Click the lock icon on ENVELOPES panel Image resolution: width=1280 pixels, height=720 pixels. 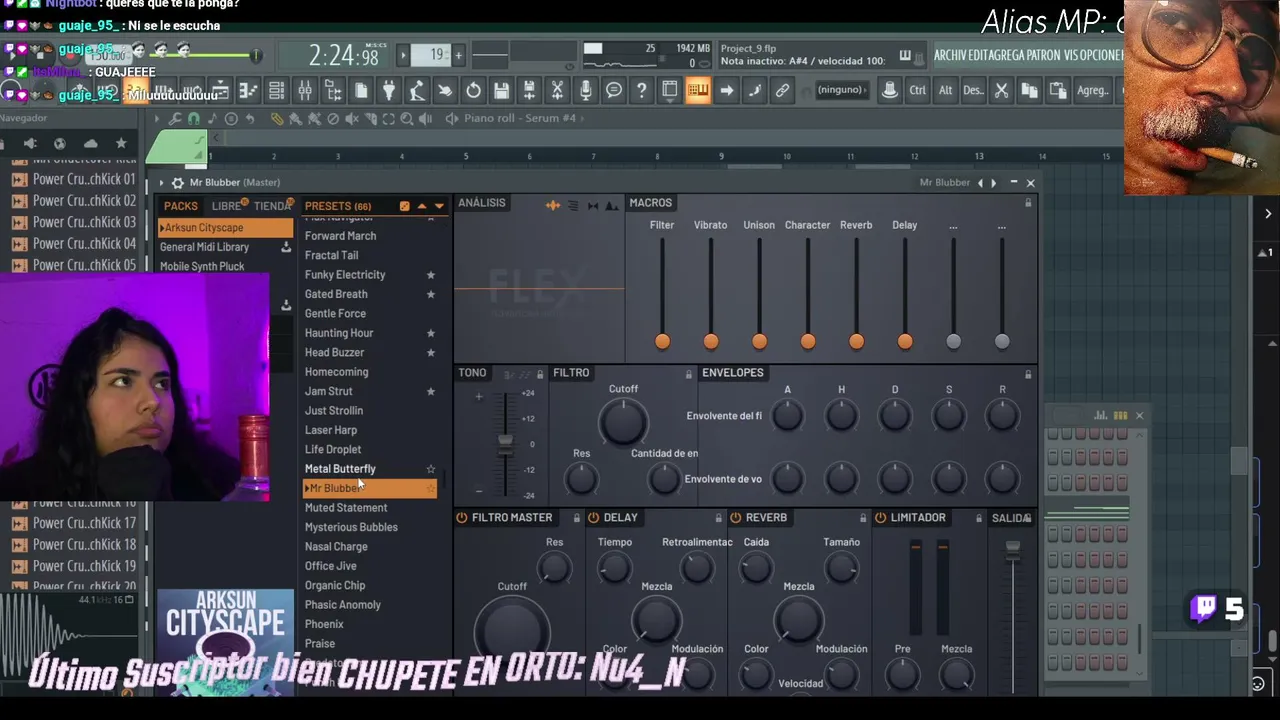[1027, 374]
